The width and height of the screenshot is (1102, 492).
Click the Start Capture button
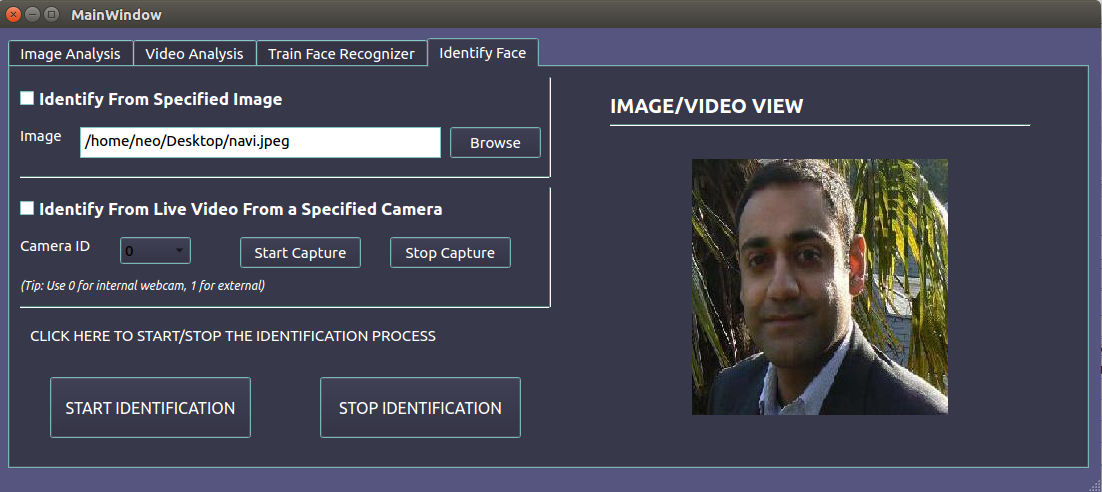click(x=300, y=253)
